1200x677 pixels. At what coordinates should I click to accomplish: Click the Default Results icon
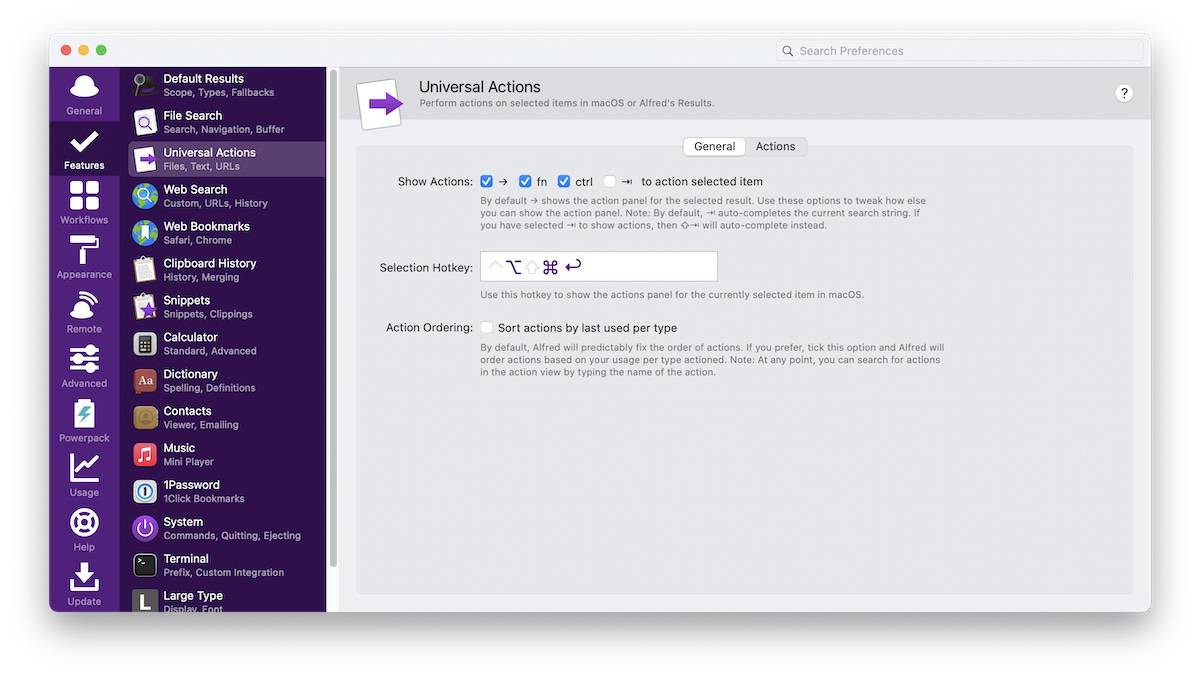pos(145,85)
